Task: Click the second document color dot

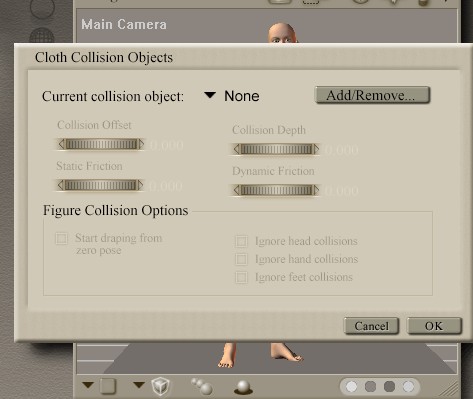Action: point(370,387)
